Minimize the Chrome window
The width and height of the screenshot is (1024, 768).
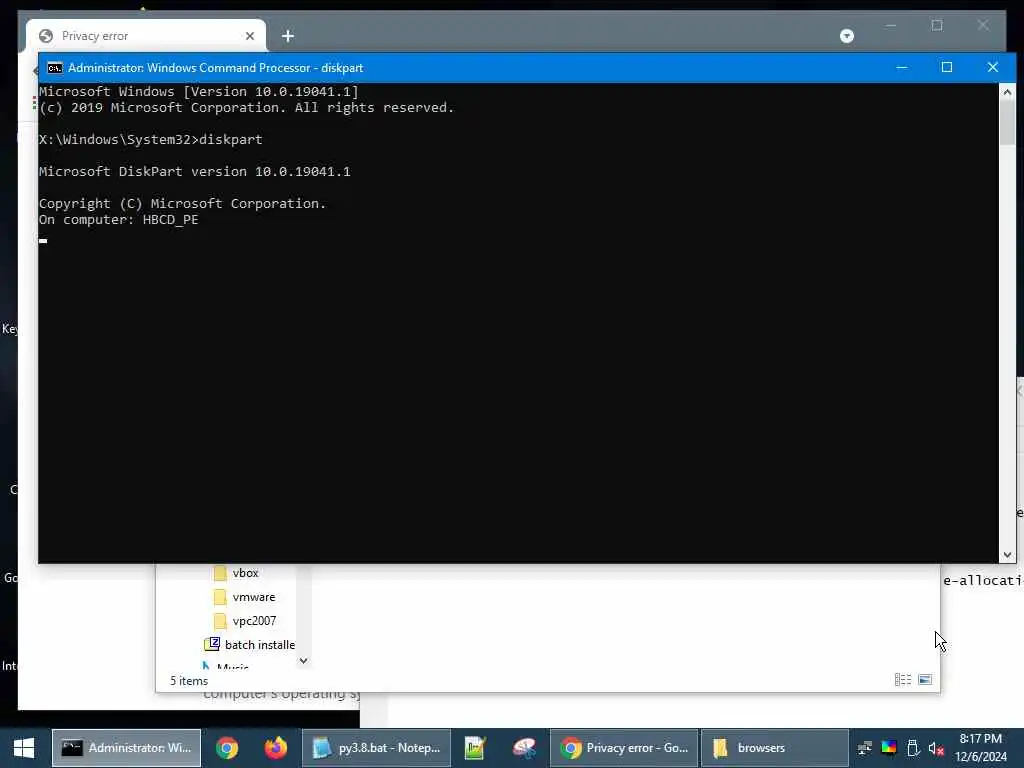[x=891, y=25]
